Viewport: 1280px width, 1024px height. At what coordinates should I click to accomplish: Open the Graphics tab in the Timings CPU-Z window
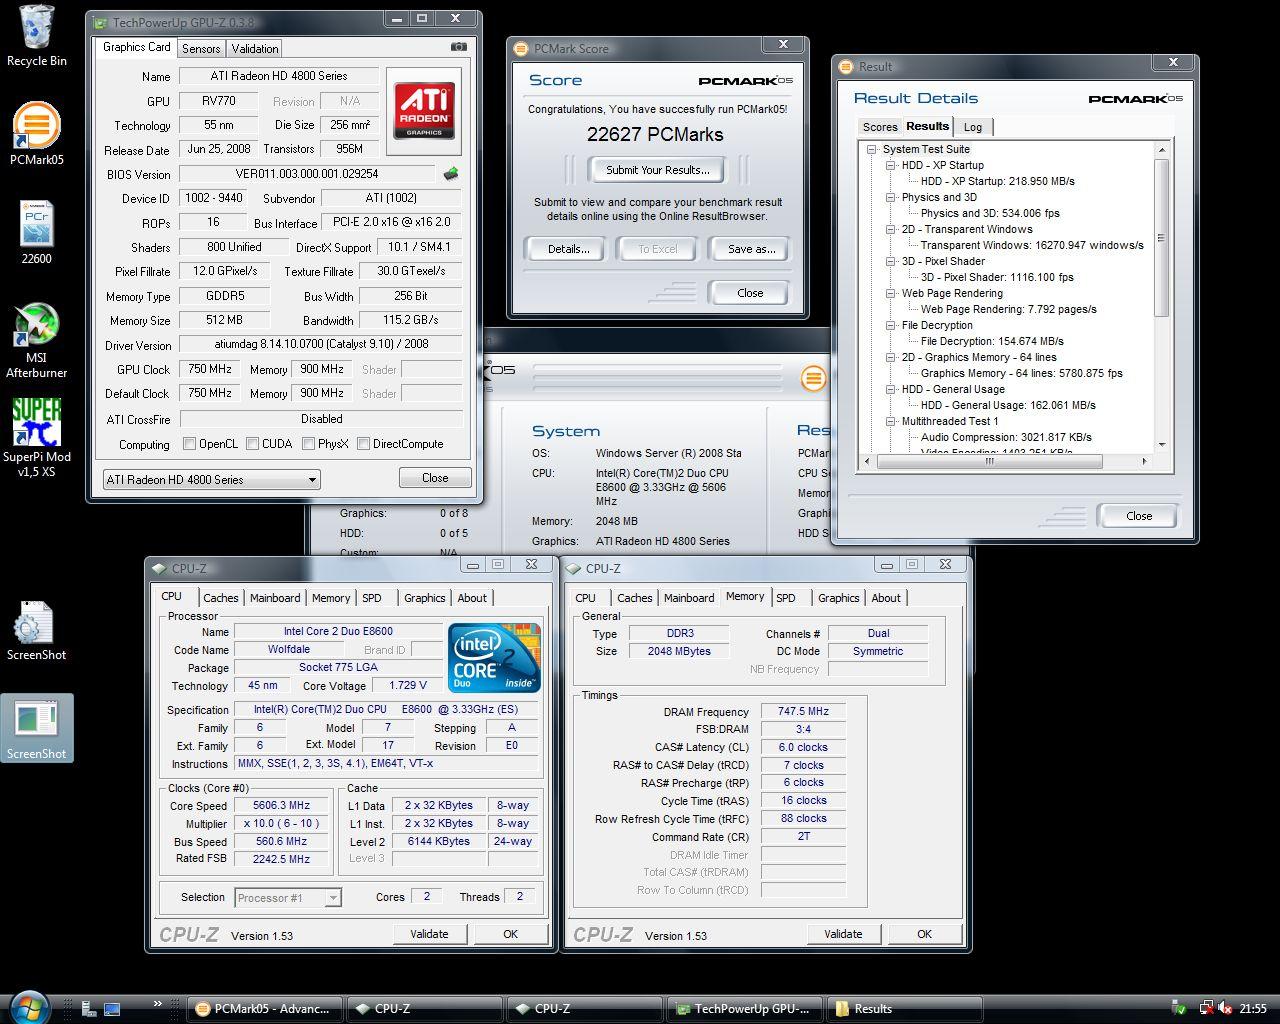click(838, 598)
